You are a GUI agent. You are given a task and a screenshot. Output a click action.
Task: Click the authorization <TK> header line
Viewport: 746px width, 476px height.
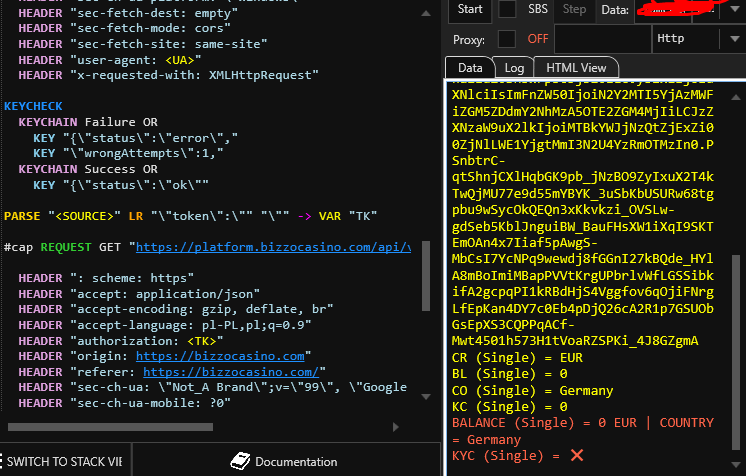click(121, 341)
